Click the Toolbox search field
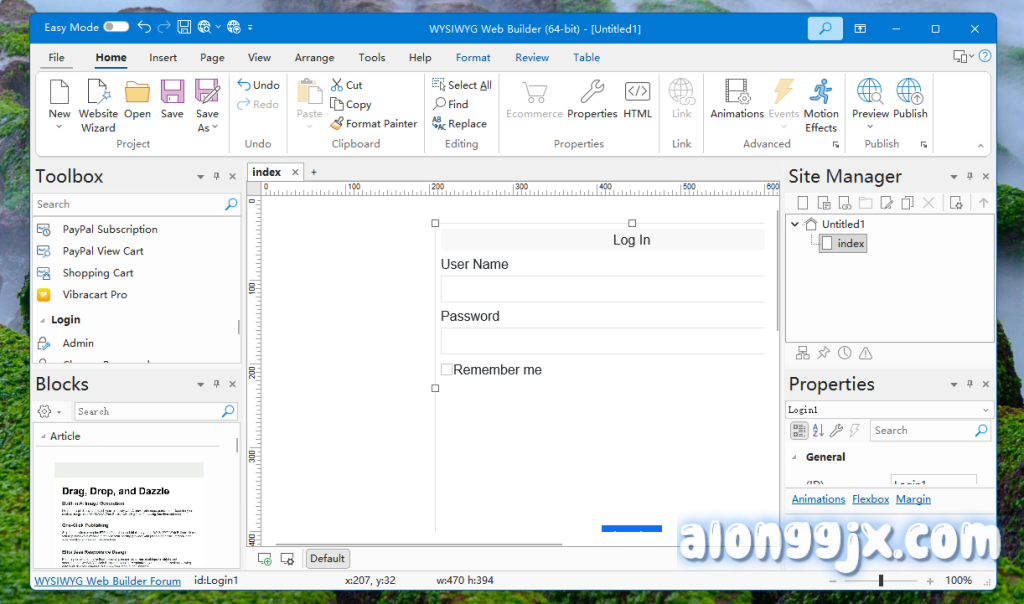Image resolution: width=1024 pixels, height=604 pixels. tap(128, 204)
